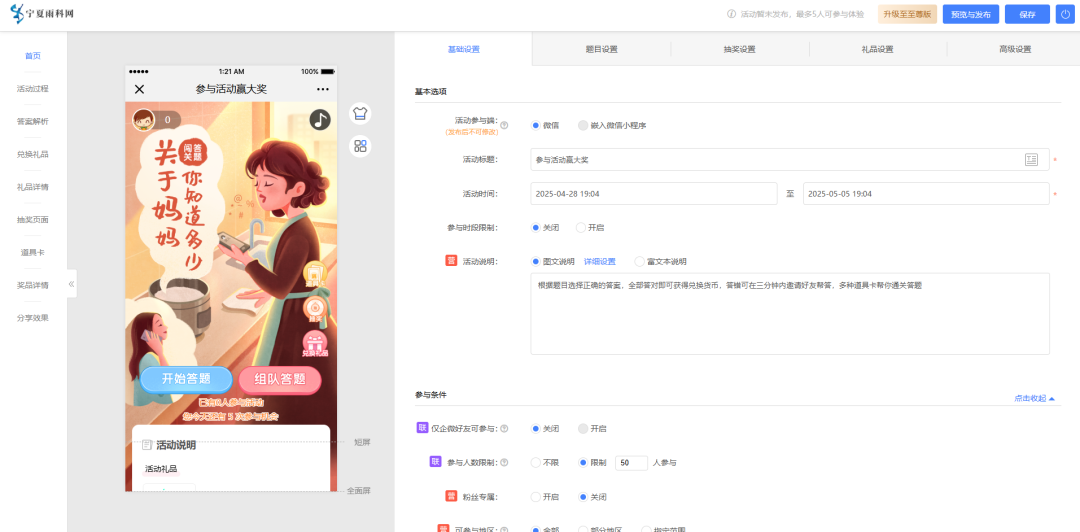Click the 宁夏雨科网 logo
The image size is (1080, 532).
41,14
